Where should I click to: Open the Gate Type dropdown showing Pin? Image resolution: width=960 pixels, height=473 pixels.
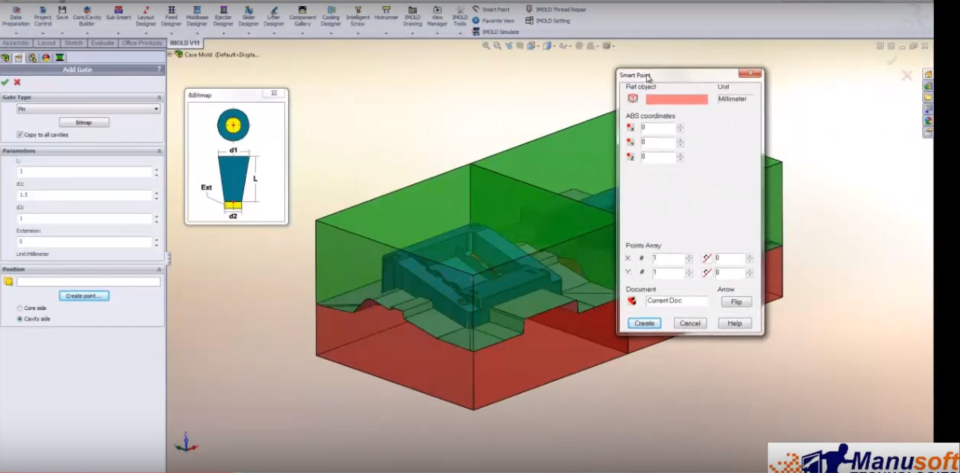click(88, 109)
